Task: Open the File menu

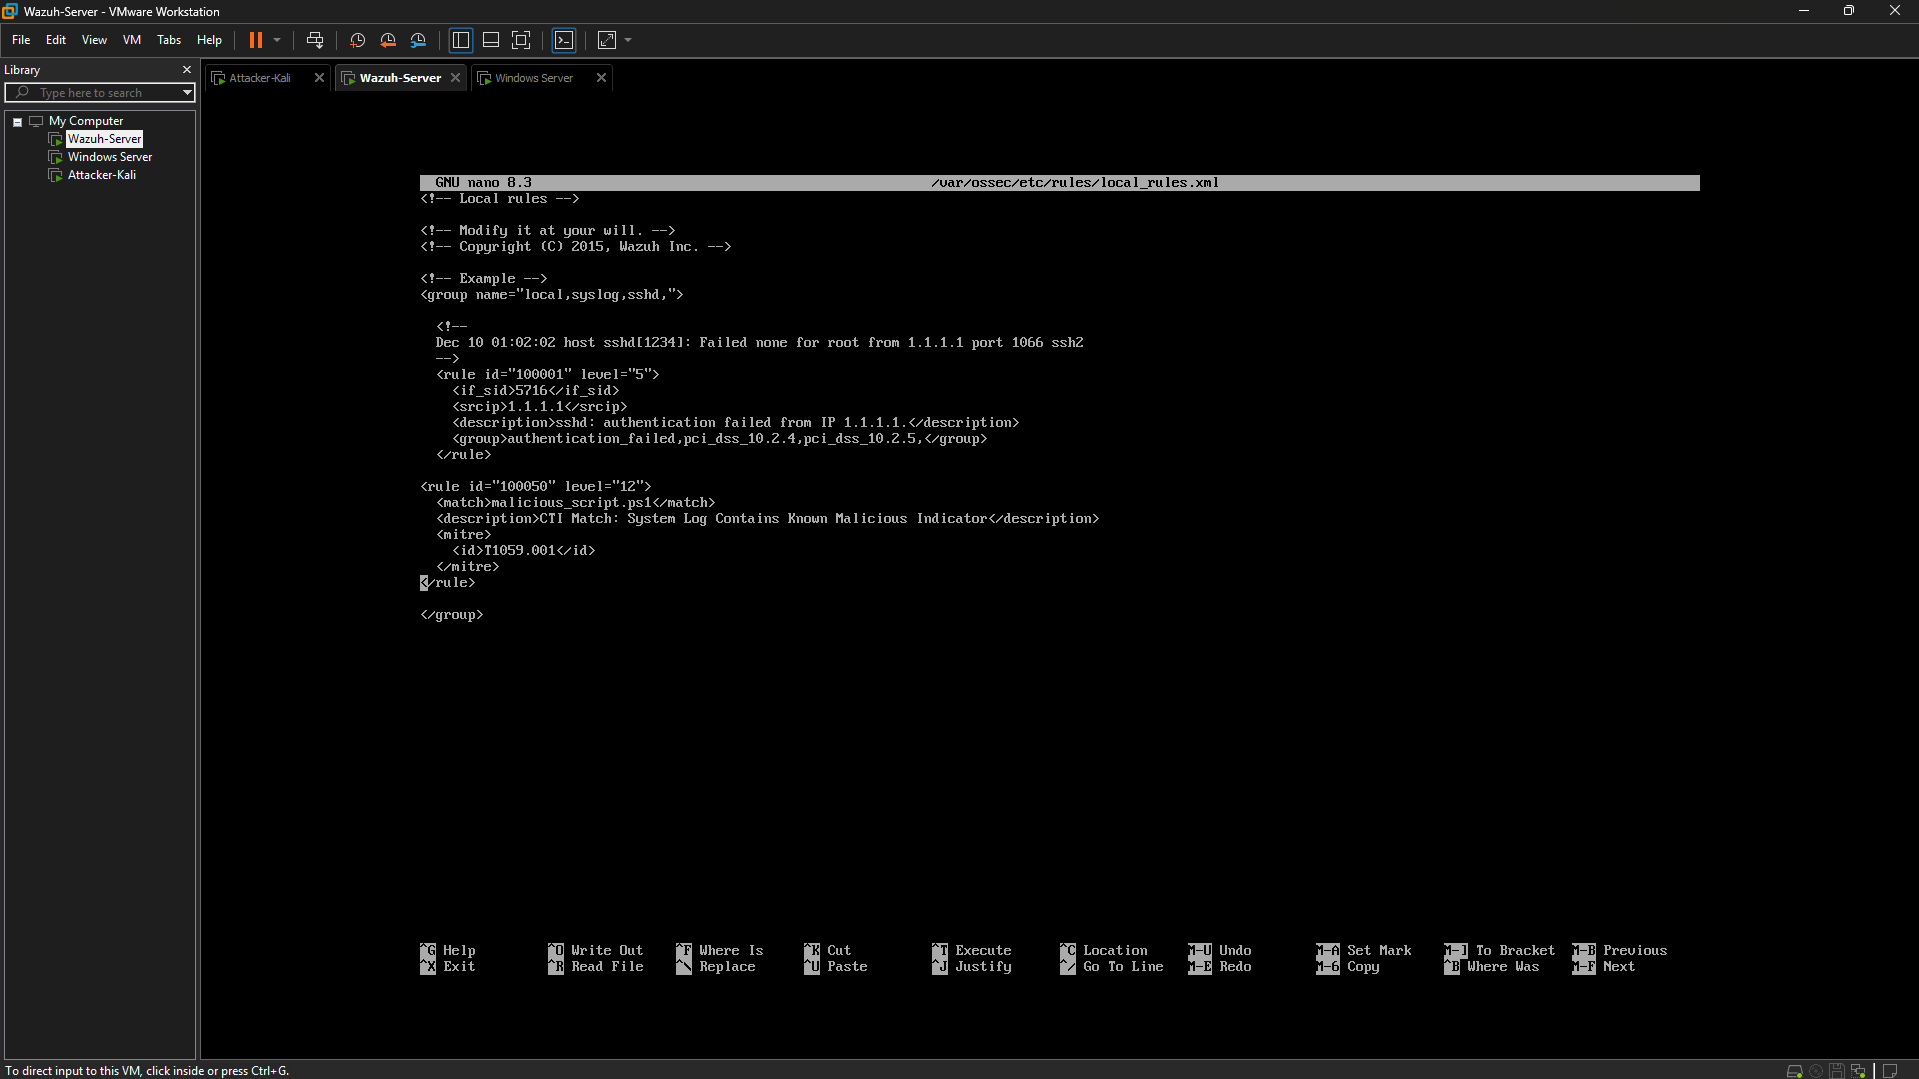Action: (x=21, y=40)
